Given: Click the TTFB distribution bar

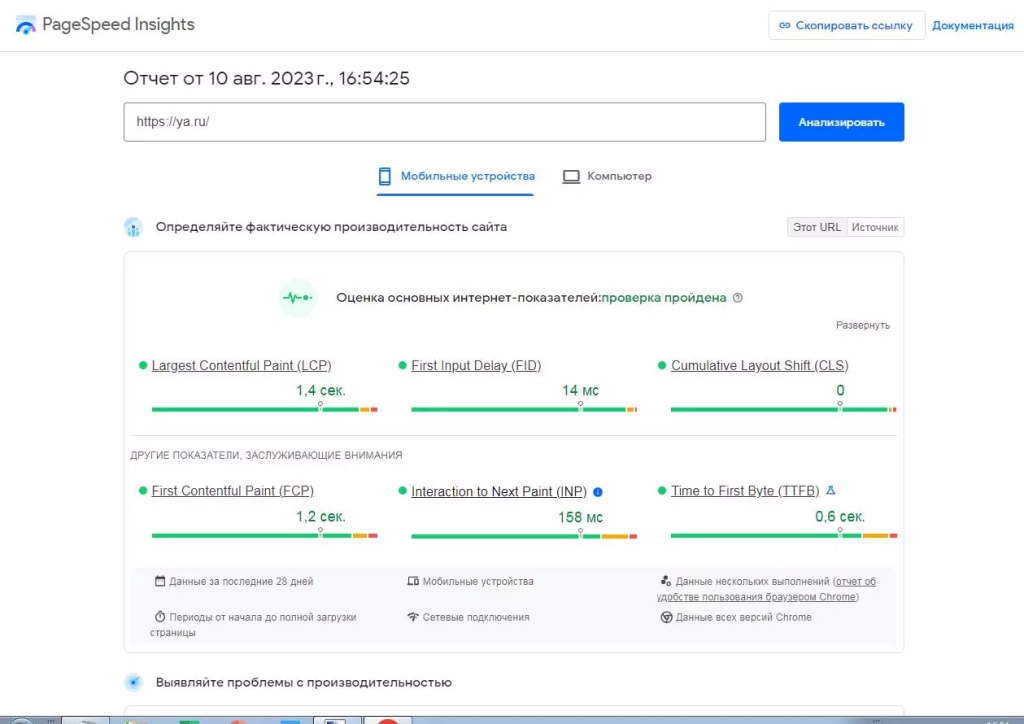Looking at the screenshot, I should point(784,535).
